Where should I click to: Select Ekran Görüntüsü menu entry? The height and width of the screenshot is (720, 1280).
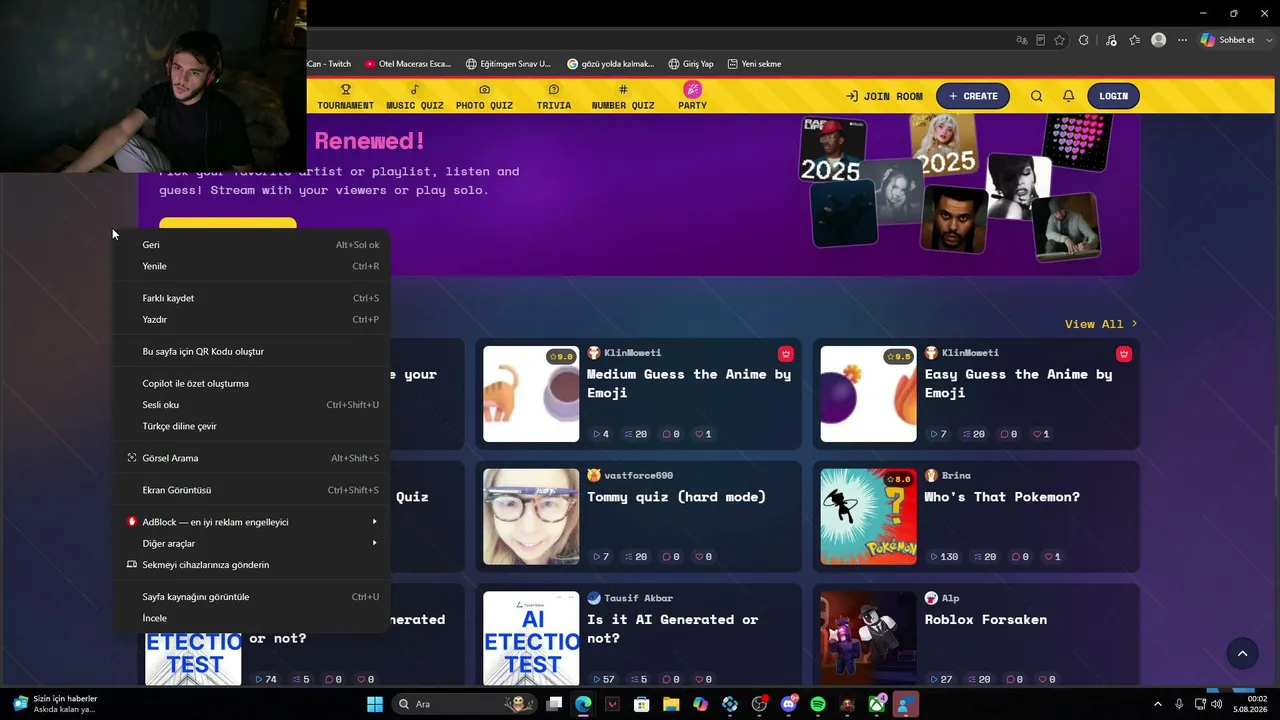click(253, 490)
